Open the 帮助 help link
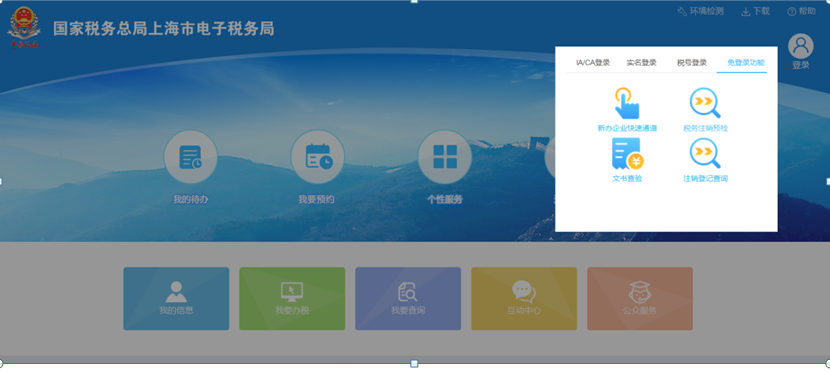The height and width of the screenshot is (372, 830). [801, 12]
